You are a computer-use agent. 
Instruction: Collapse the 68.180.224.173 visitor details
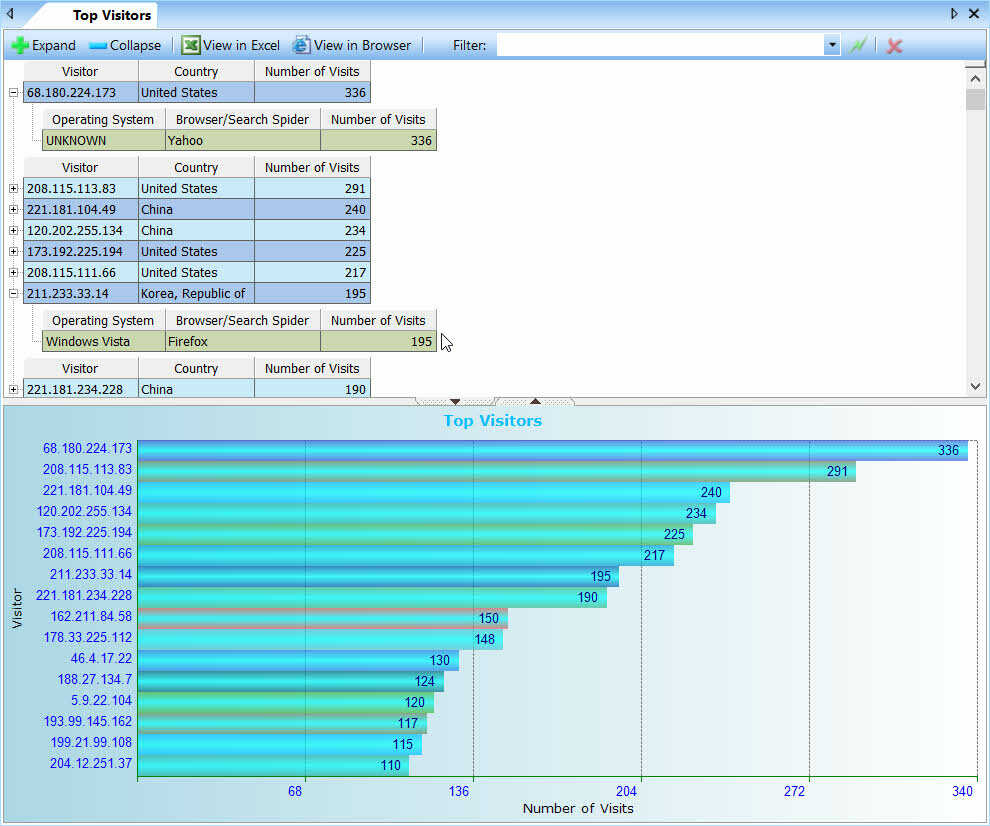click(x=12, y=92)
